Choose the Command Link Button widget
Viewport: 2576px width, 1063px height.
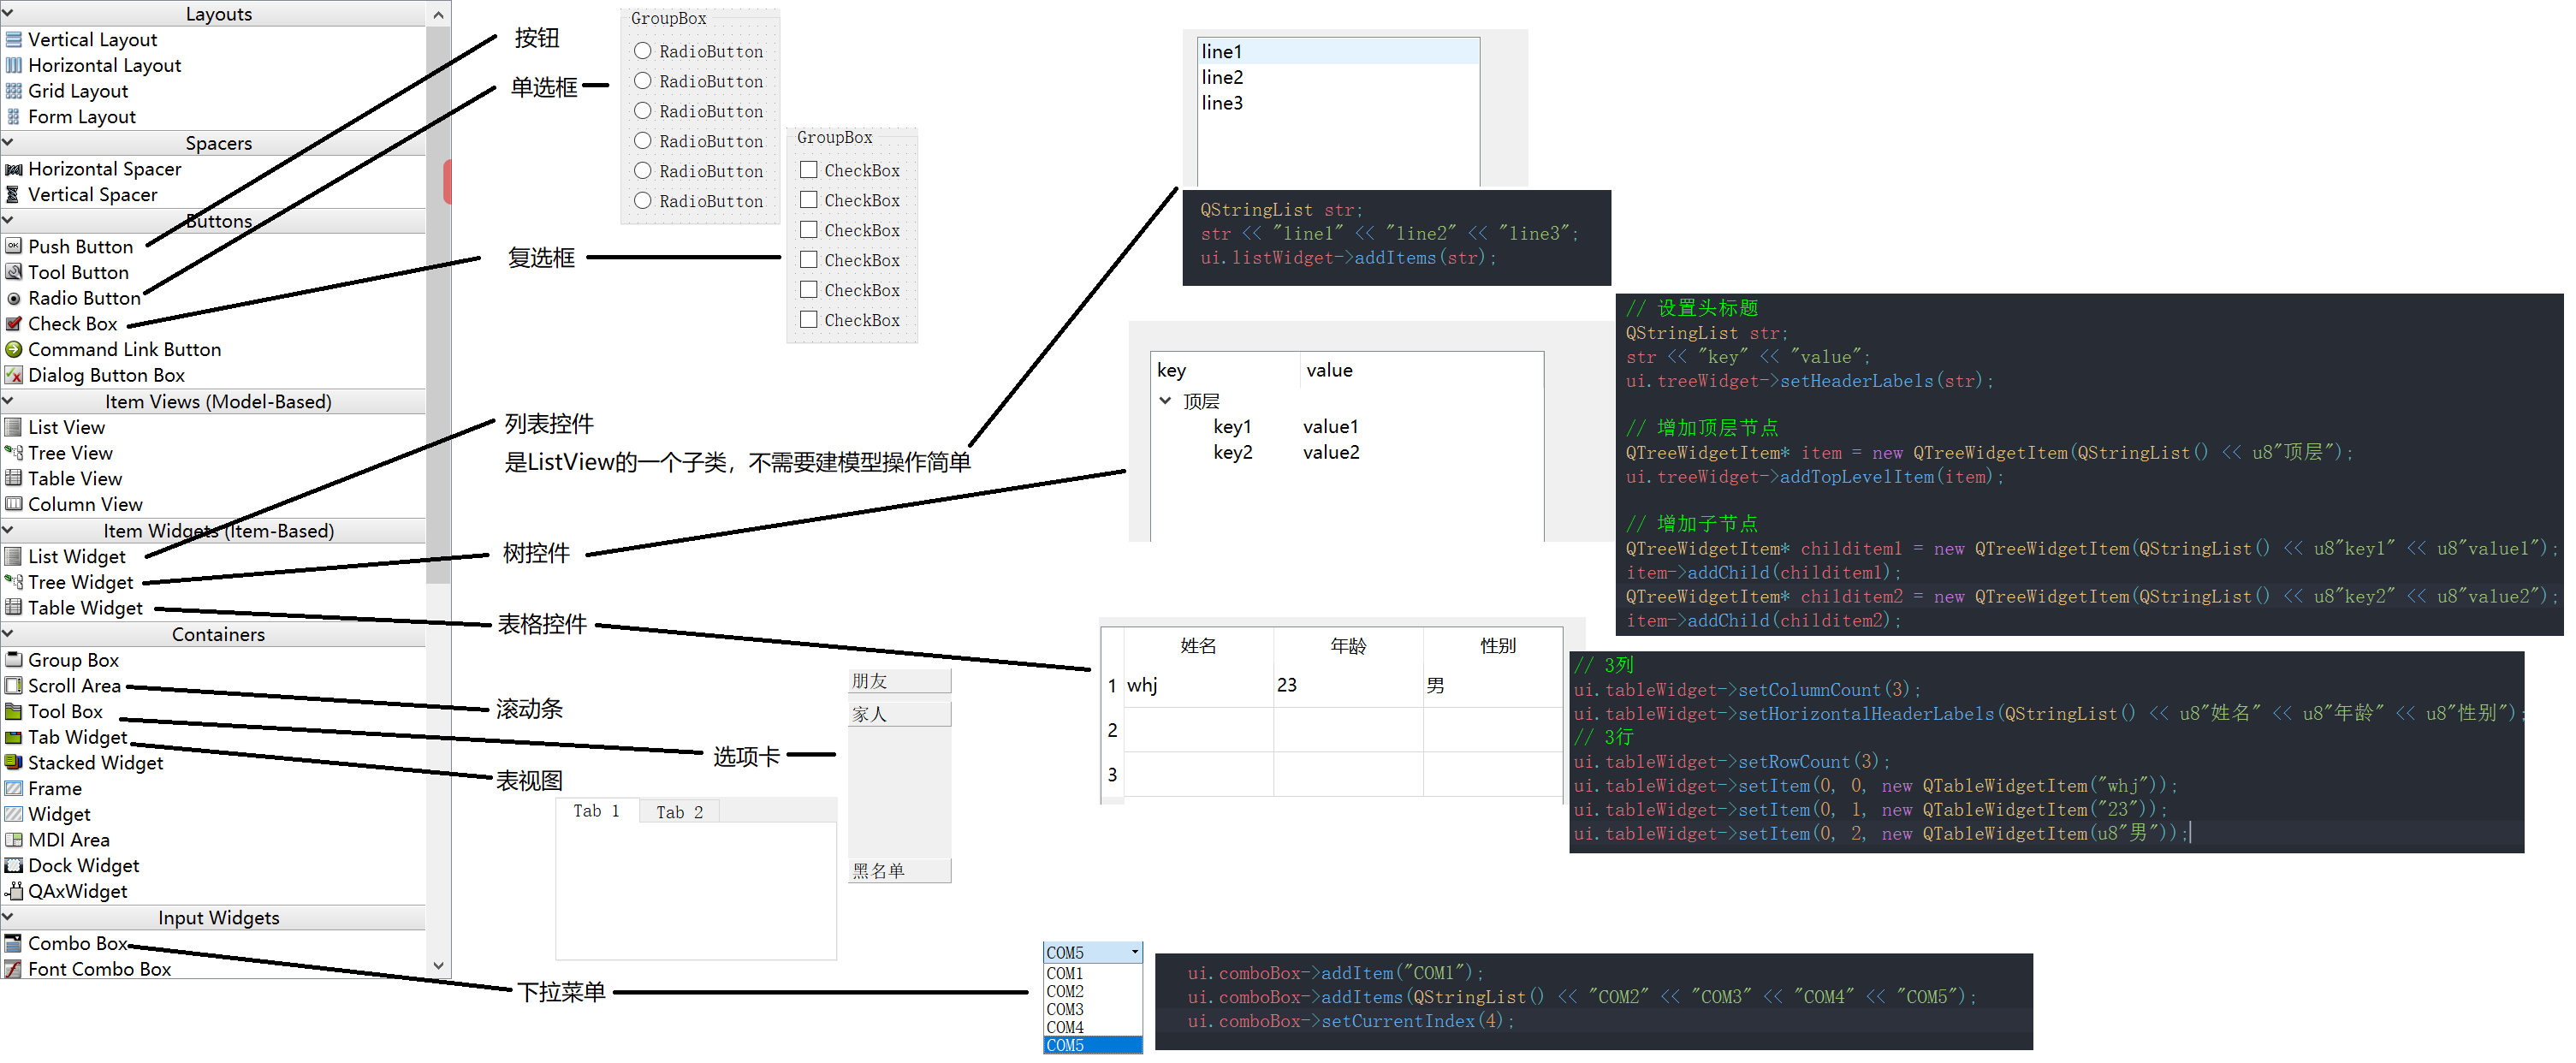pos(113,350)
